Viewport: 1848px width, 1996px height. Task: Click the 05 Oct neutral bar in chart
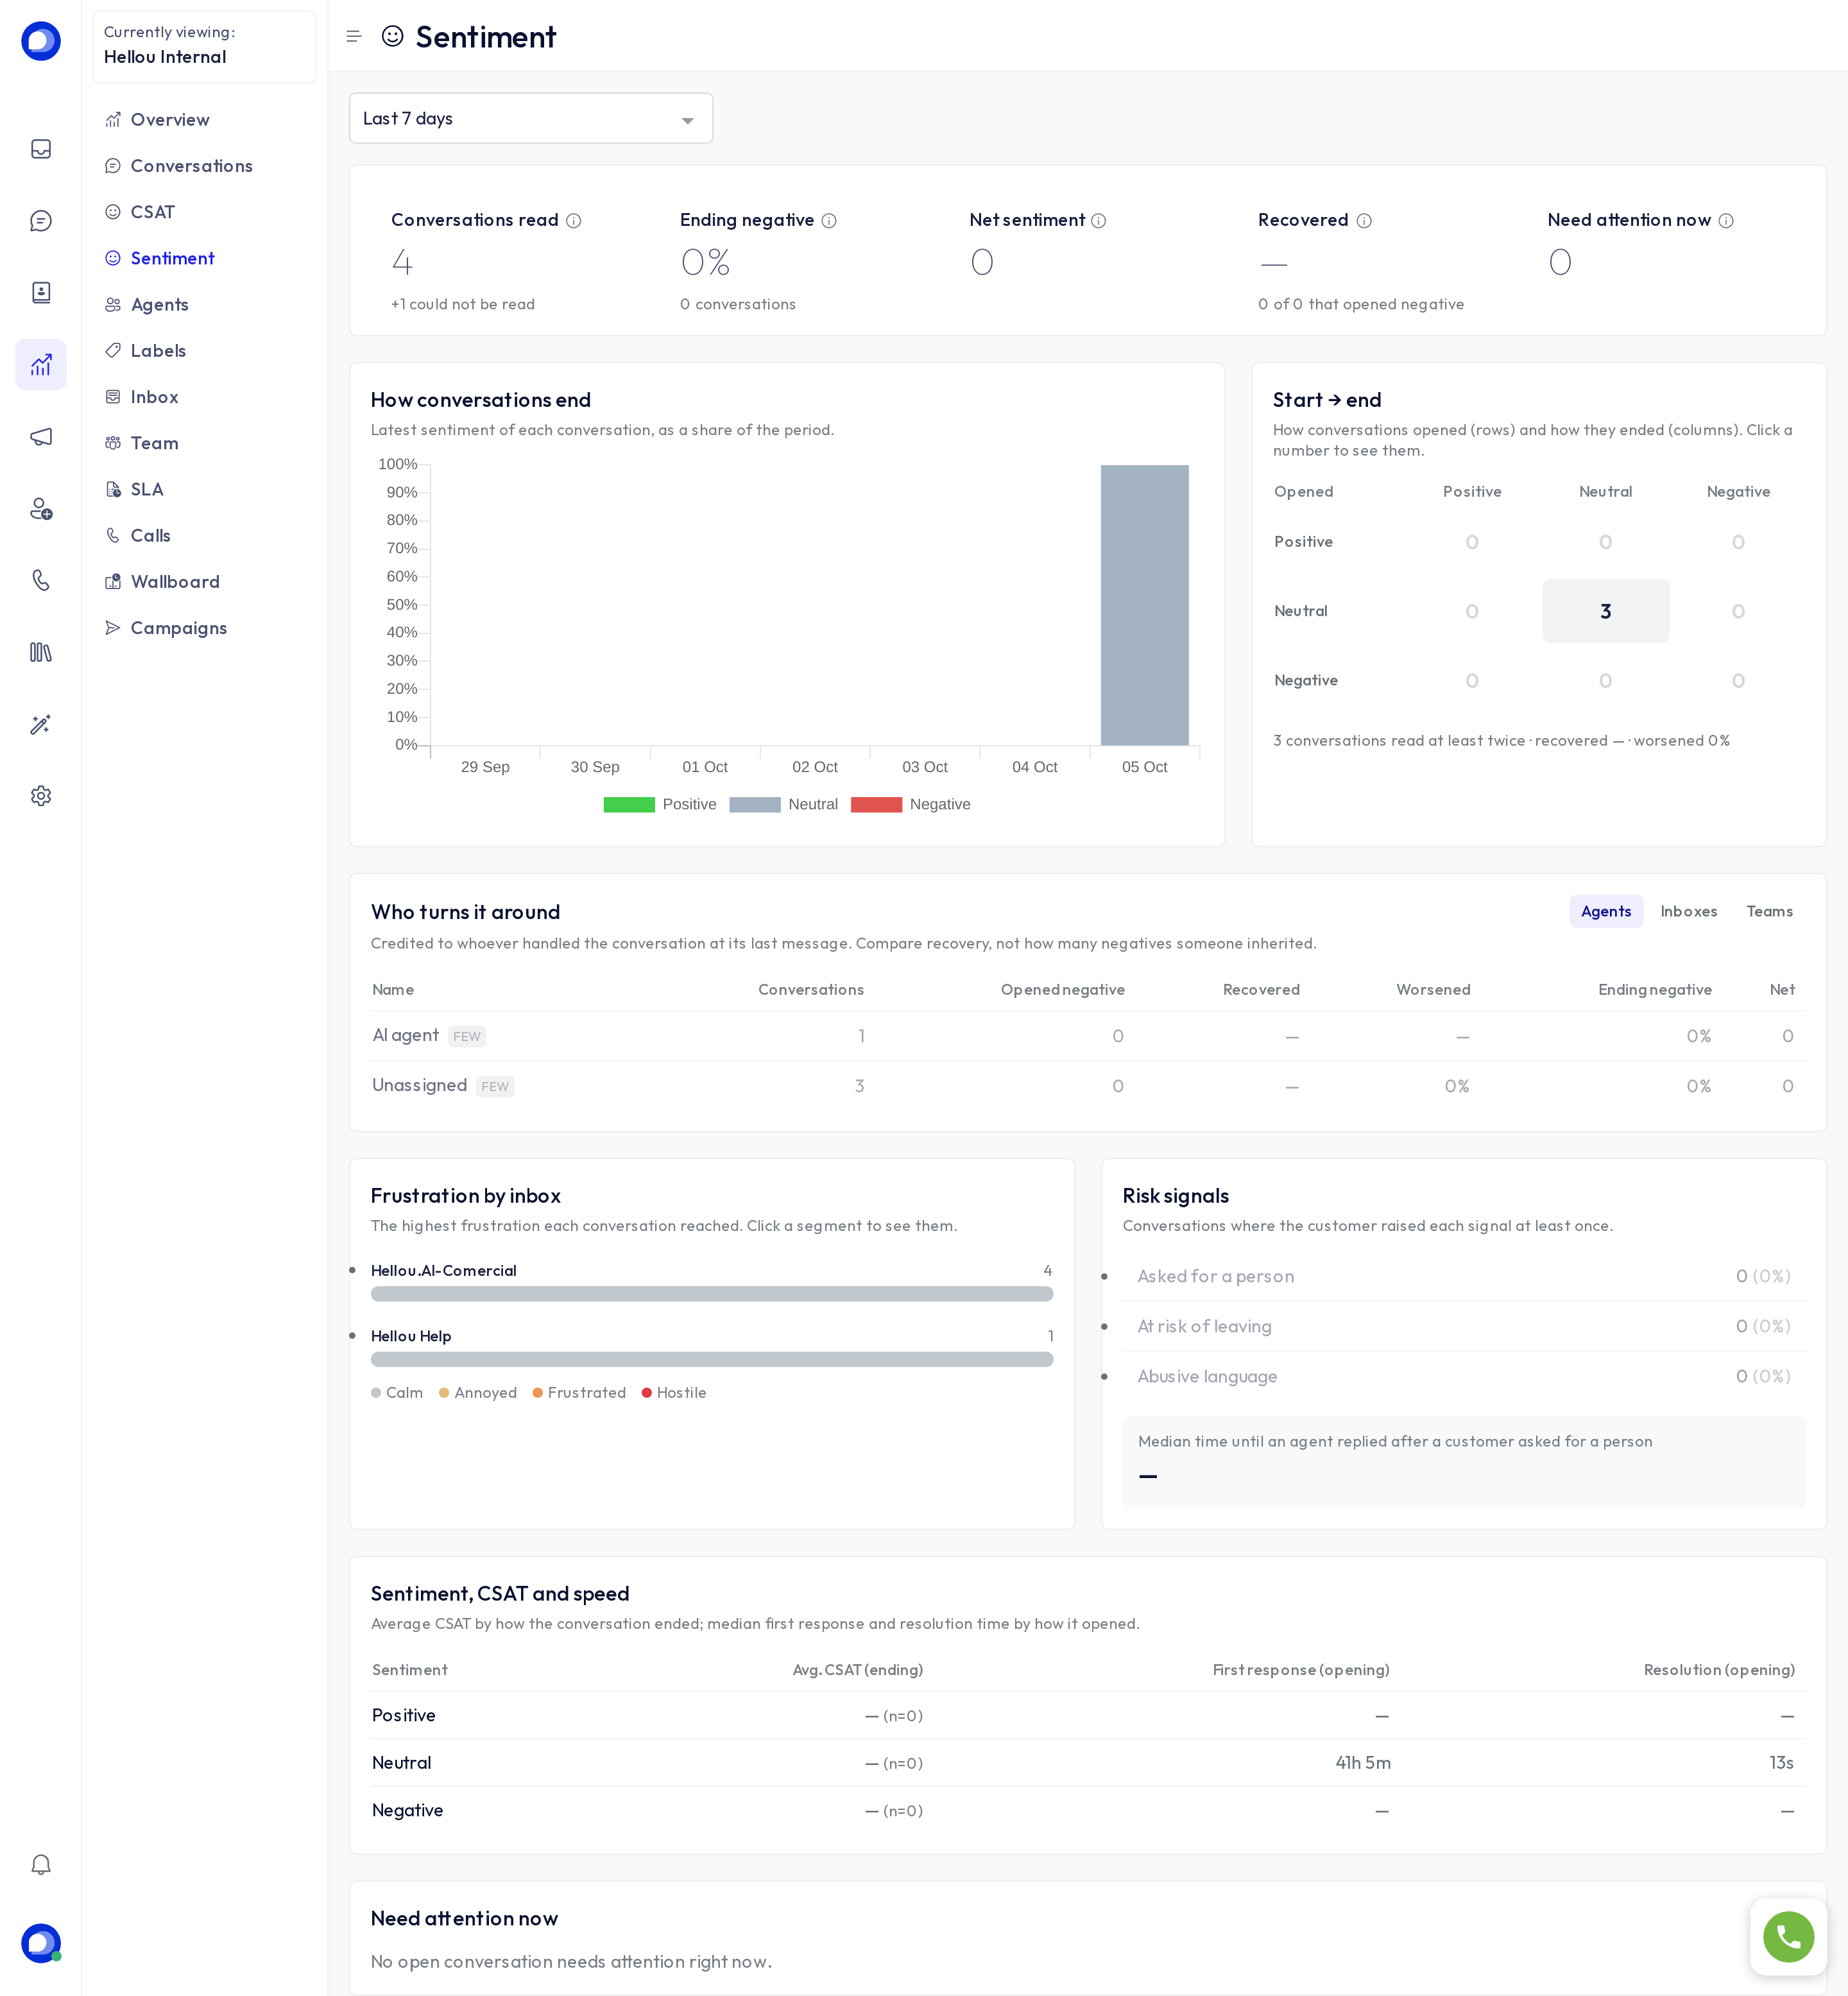click(x=1144, y=605)
